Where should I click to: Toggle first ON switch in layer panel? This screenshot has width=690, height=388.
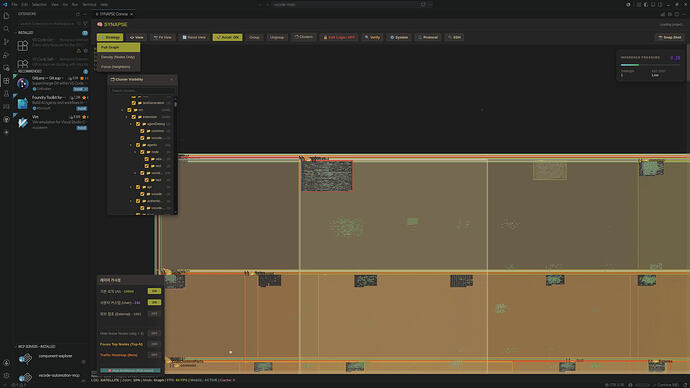[x=154, y=291]
